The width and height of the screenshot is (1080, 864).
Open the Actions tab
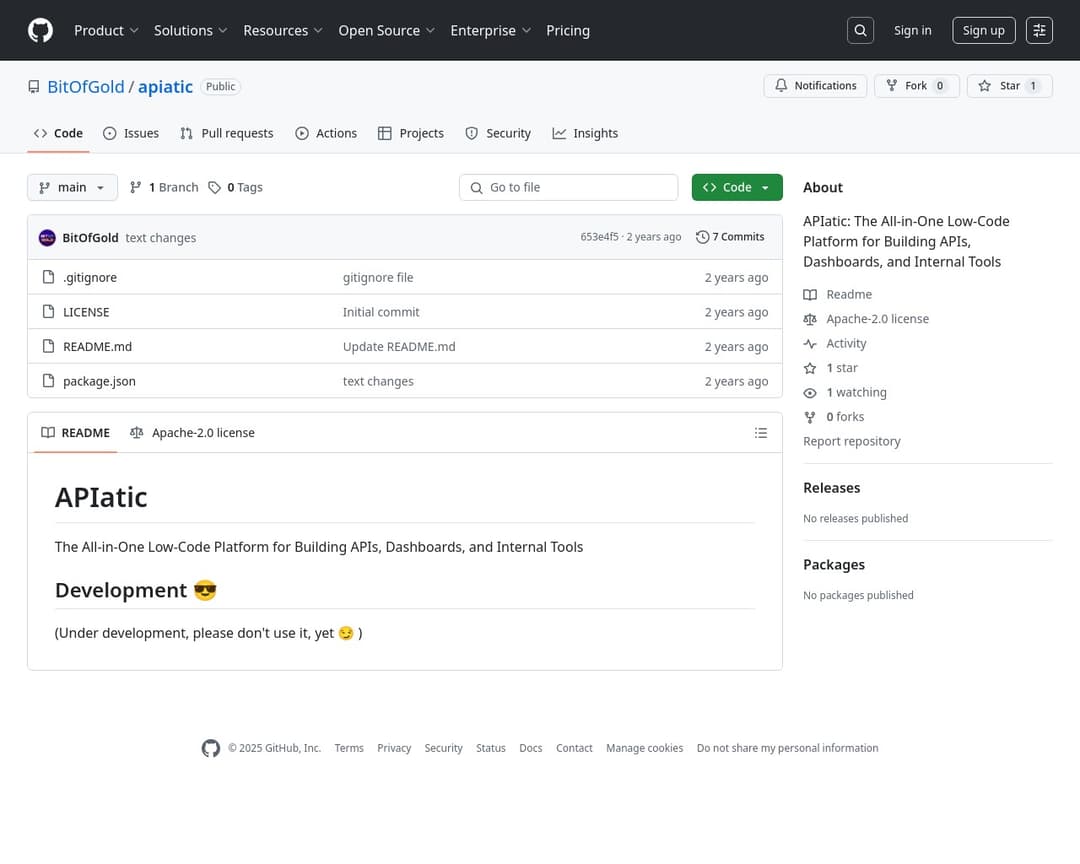[326, 133]
